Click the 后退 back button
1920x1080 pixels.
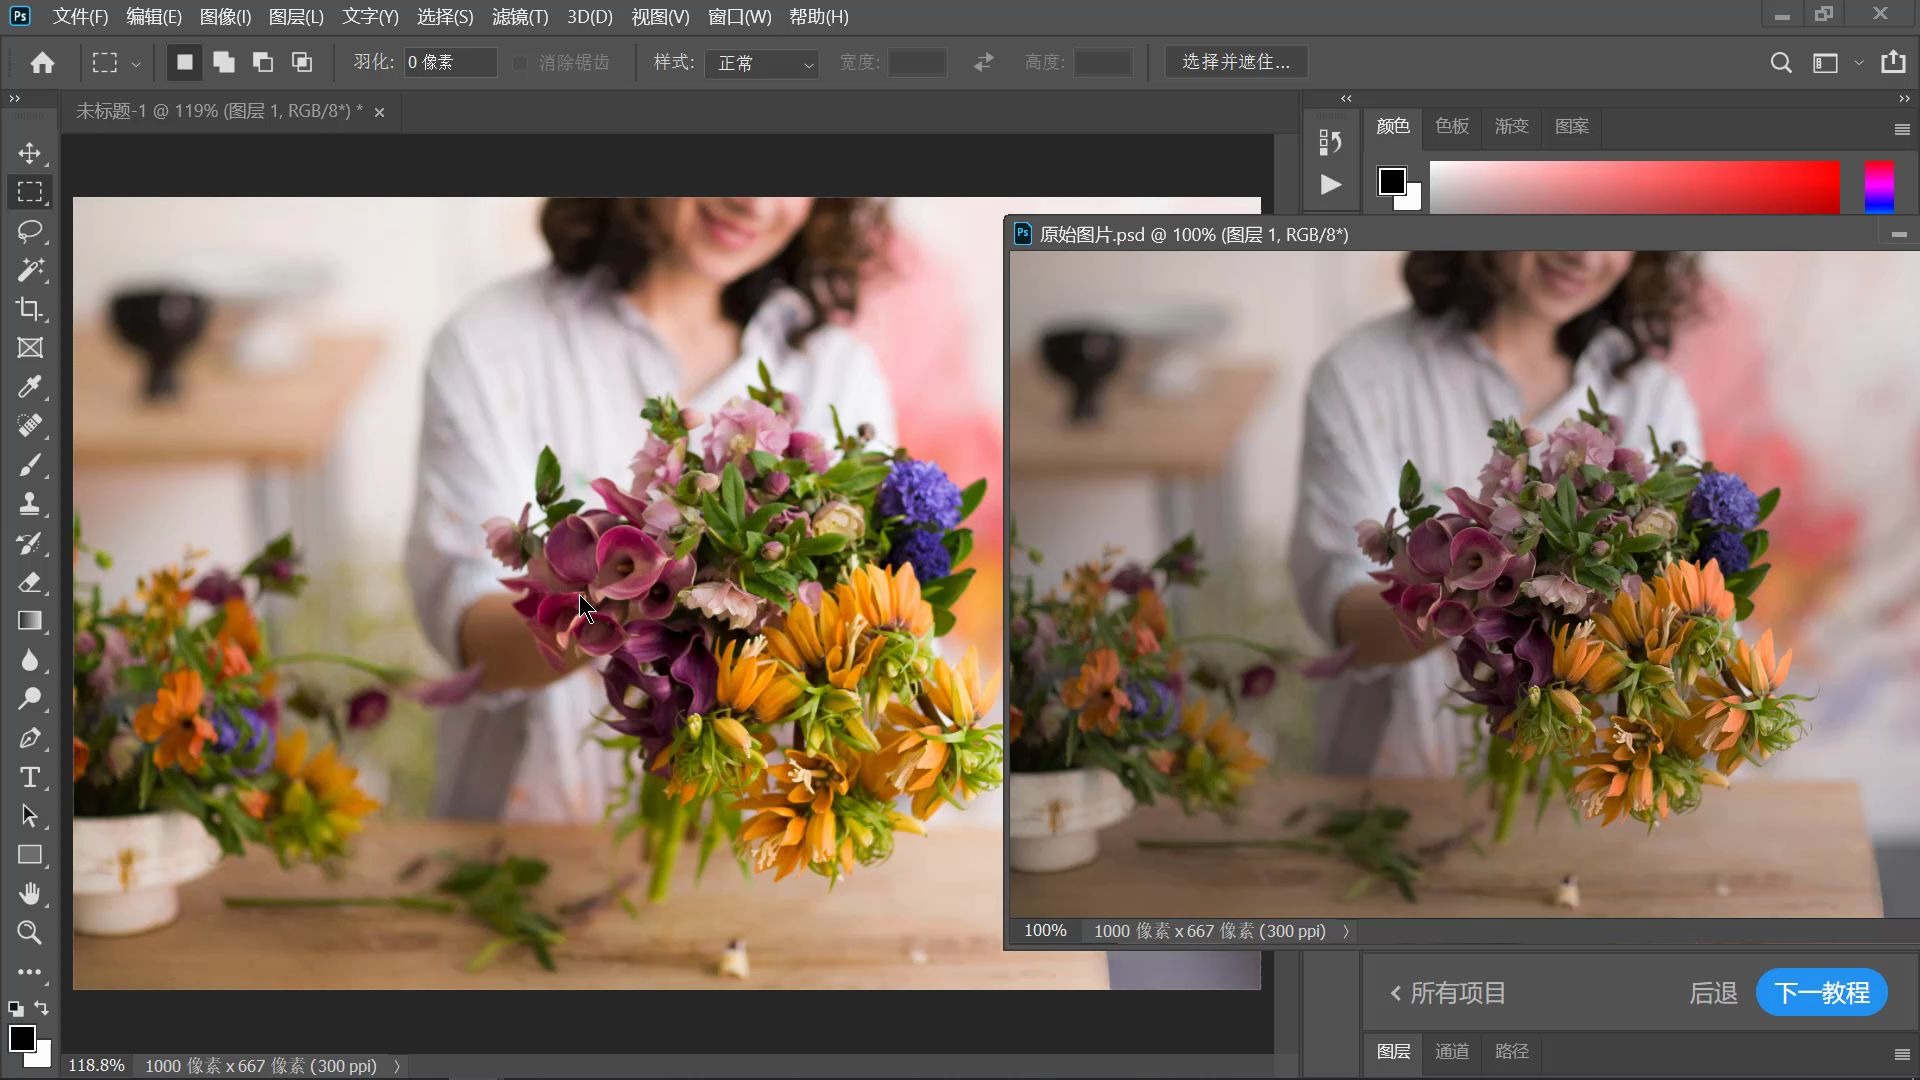(1713, 993)
